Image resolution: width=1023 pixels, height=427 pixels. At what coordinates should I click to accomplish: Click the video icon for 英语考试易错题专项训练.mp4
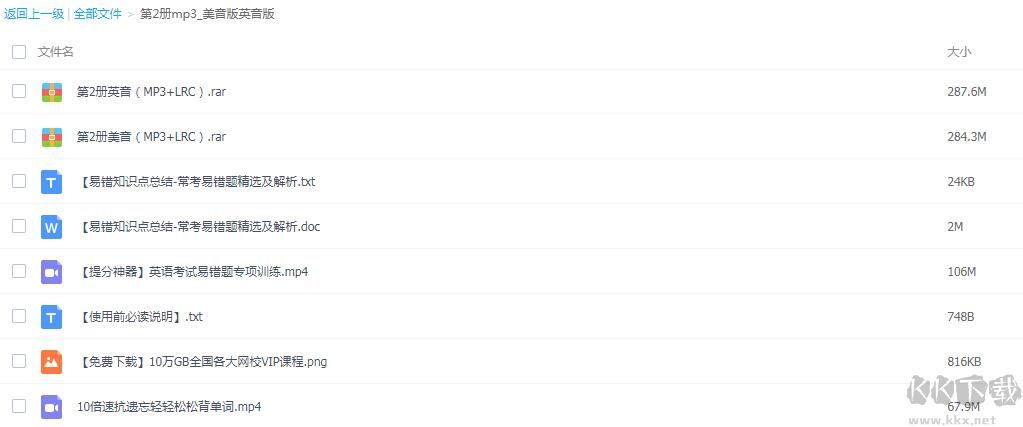[x=52, y=272]
